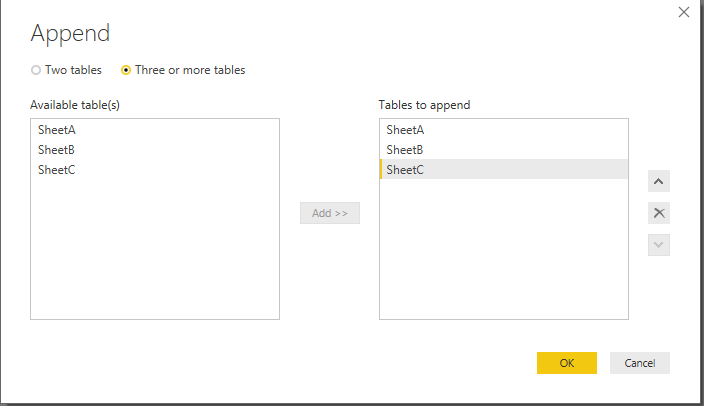The image size is (704, 406).
Task: Click the Append dialog title
Action: pos(69,33)
